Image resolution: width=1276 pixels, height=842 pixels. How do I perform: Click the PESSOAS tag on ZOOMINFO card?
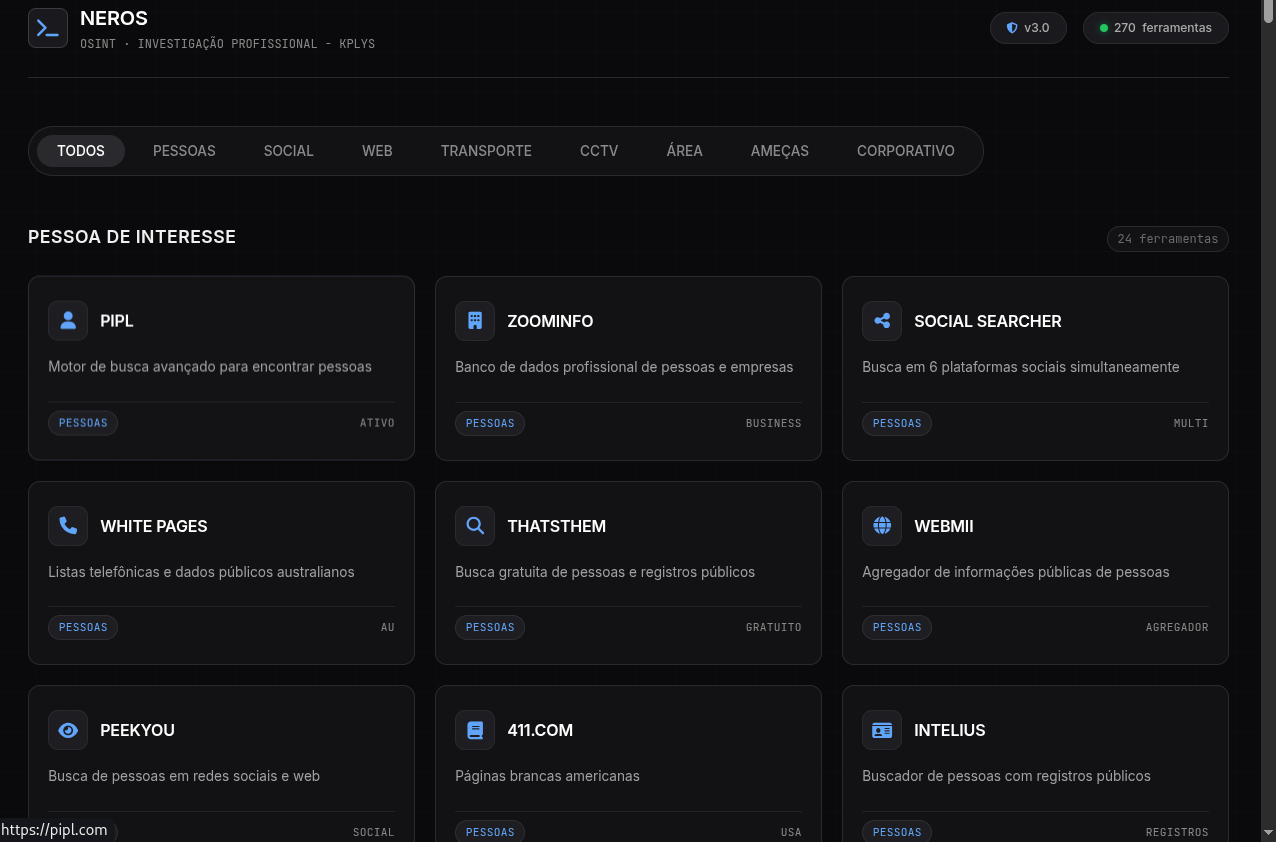point(490,423)
